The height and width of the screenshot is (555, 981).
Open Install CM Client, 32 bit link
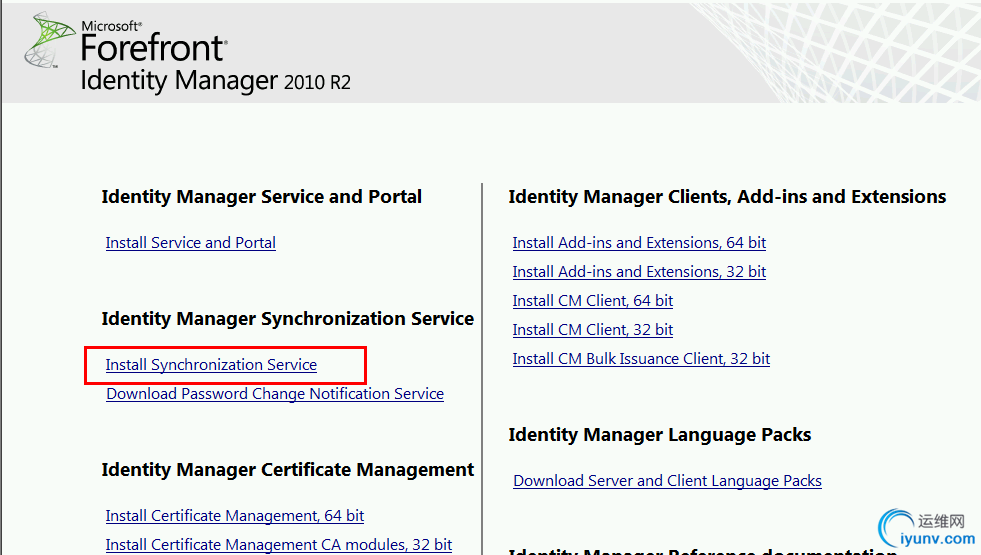tap(592, 330)
